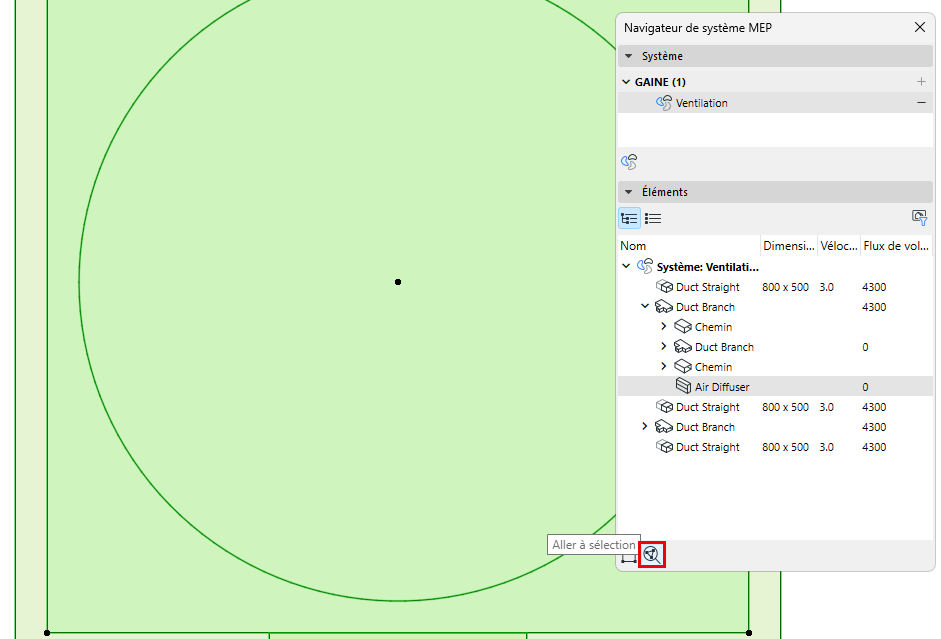The width and height of the screenshot is (941, 639).
Task: Collapse the Éléments section
Action: pyautogui.click(x=628, y=192)
